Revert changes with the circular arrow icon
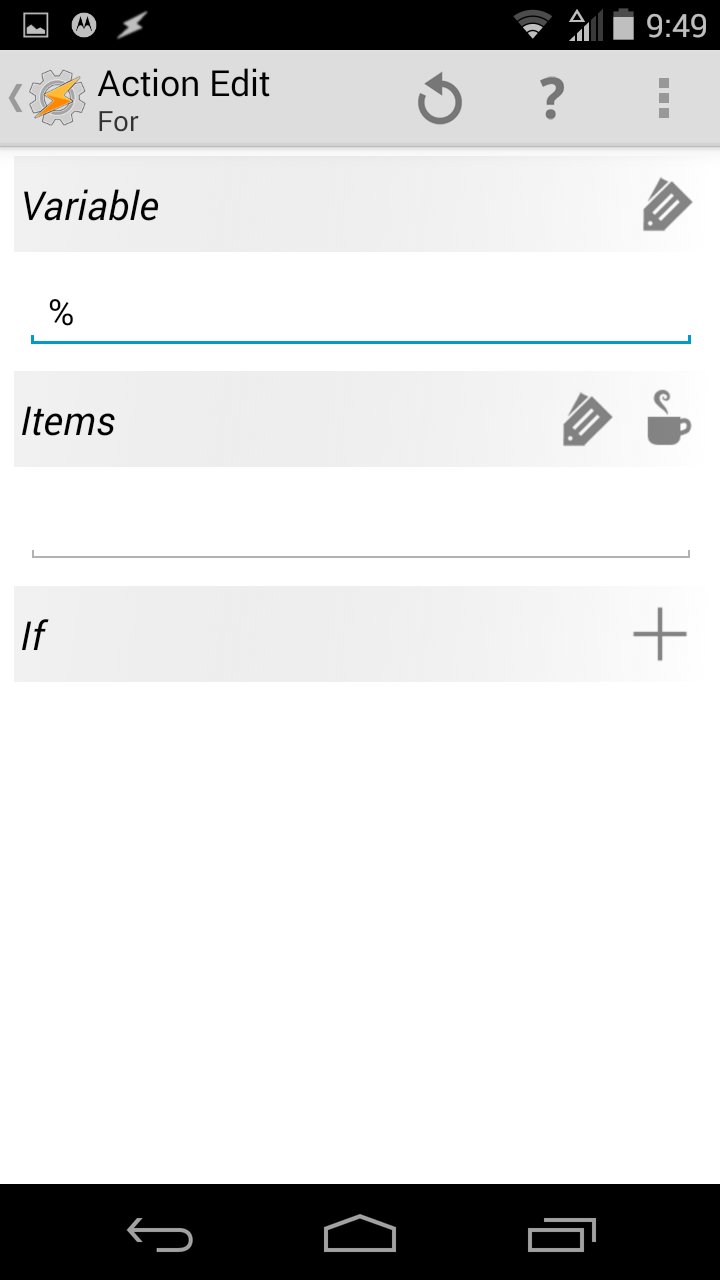720x1280 pixels. (439, 100)
